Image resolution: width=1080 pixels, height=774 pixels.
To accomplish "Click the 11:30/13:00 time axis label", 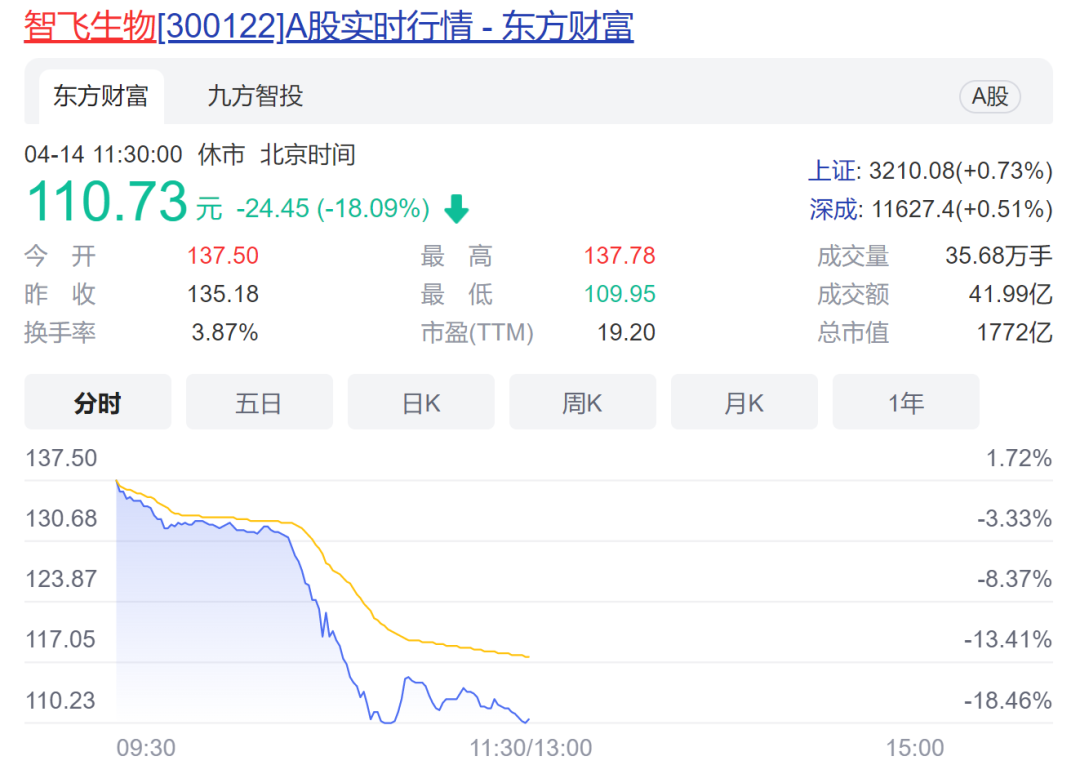I will 531,748.
